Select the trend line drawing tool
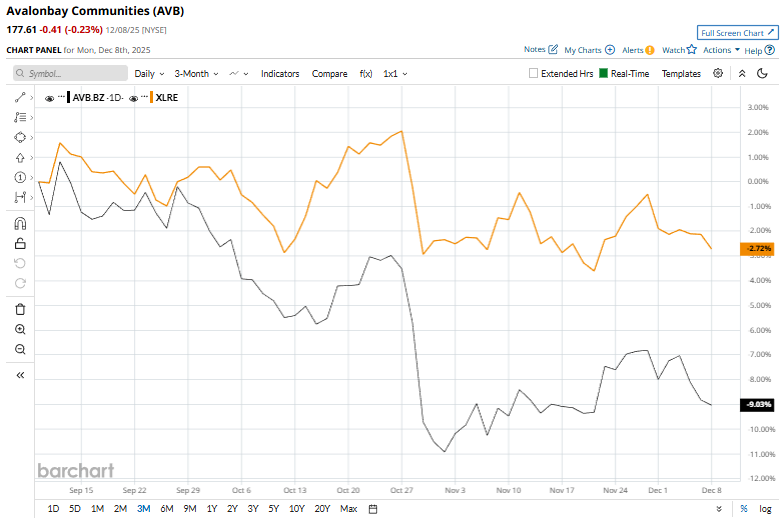This screenshot has width=781, height=525. (20, 98)
